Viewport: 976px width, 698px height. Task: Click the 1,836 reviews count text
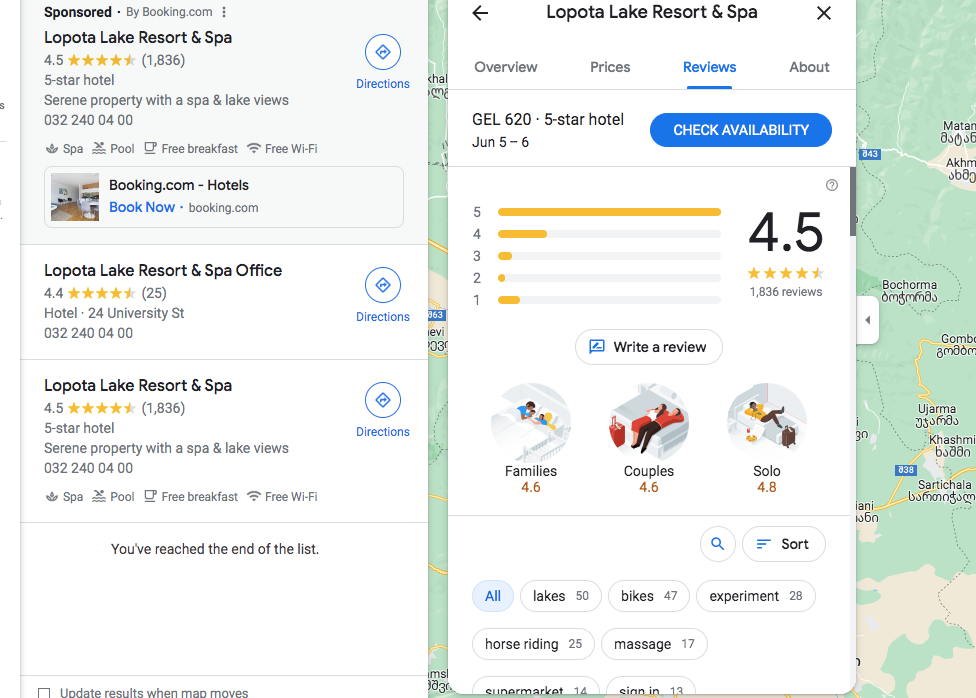[x=786, y=292]
